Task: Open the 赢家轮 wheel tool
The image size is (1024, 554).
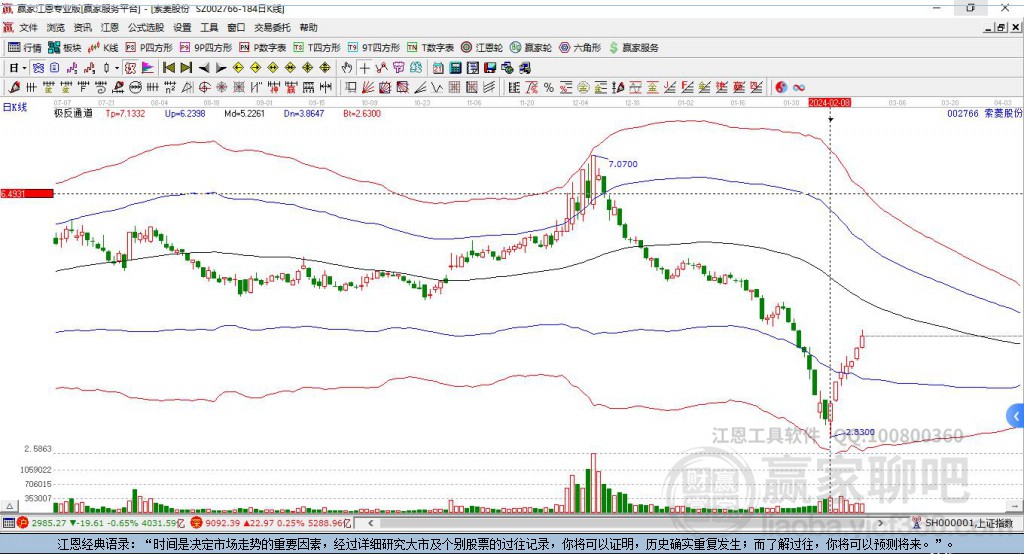Action: (x=531, y=48)
